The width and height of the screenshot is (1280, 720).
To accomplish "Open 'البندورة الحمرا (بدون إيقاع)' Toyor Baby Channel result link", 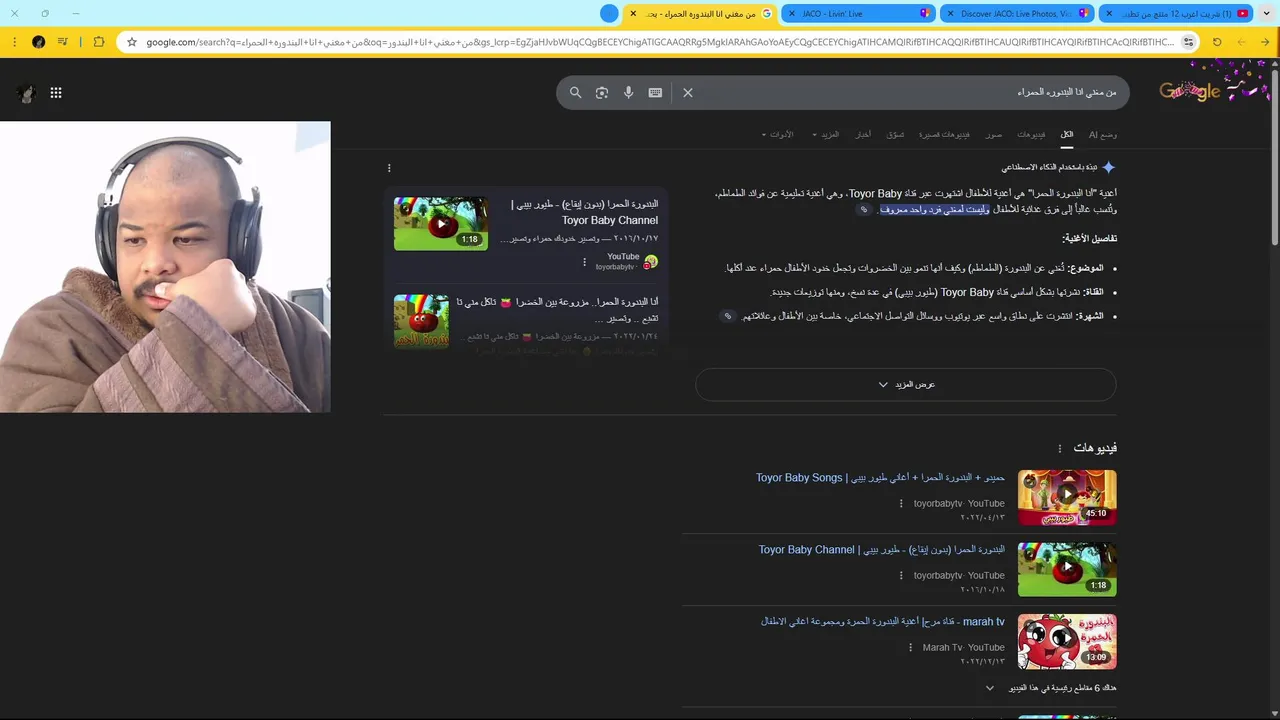I will [881, 550].
